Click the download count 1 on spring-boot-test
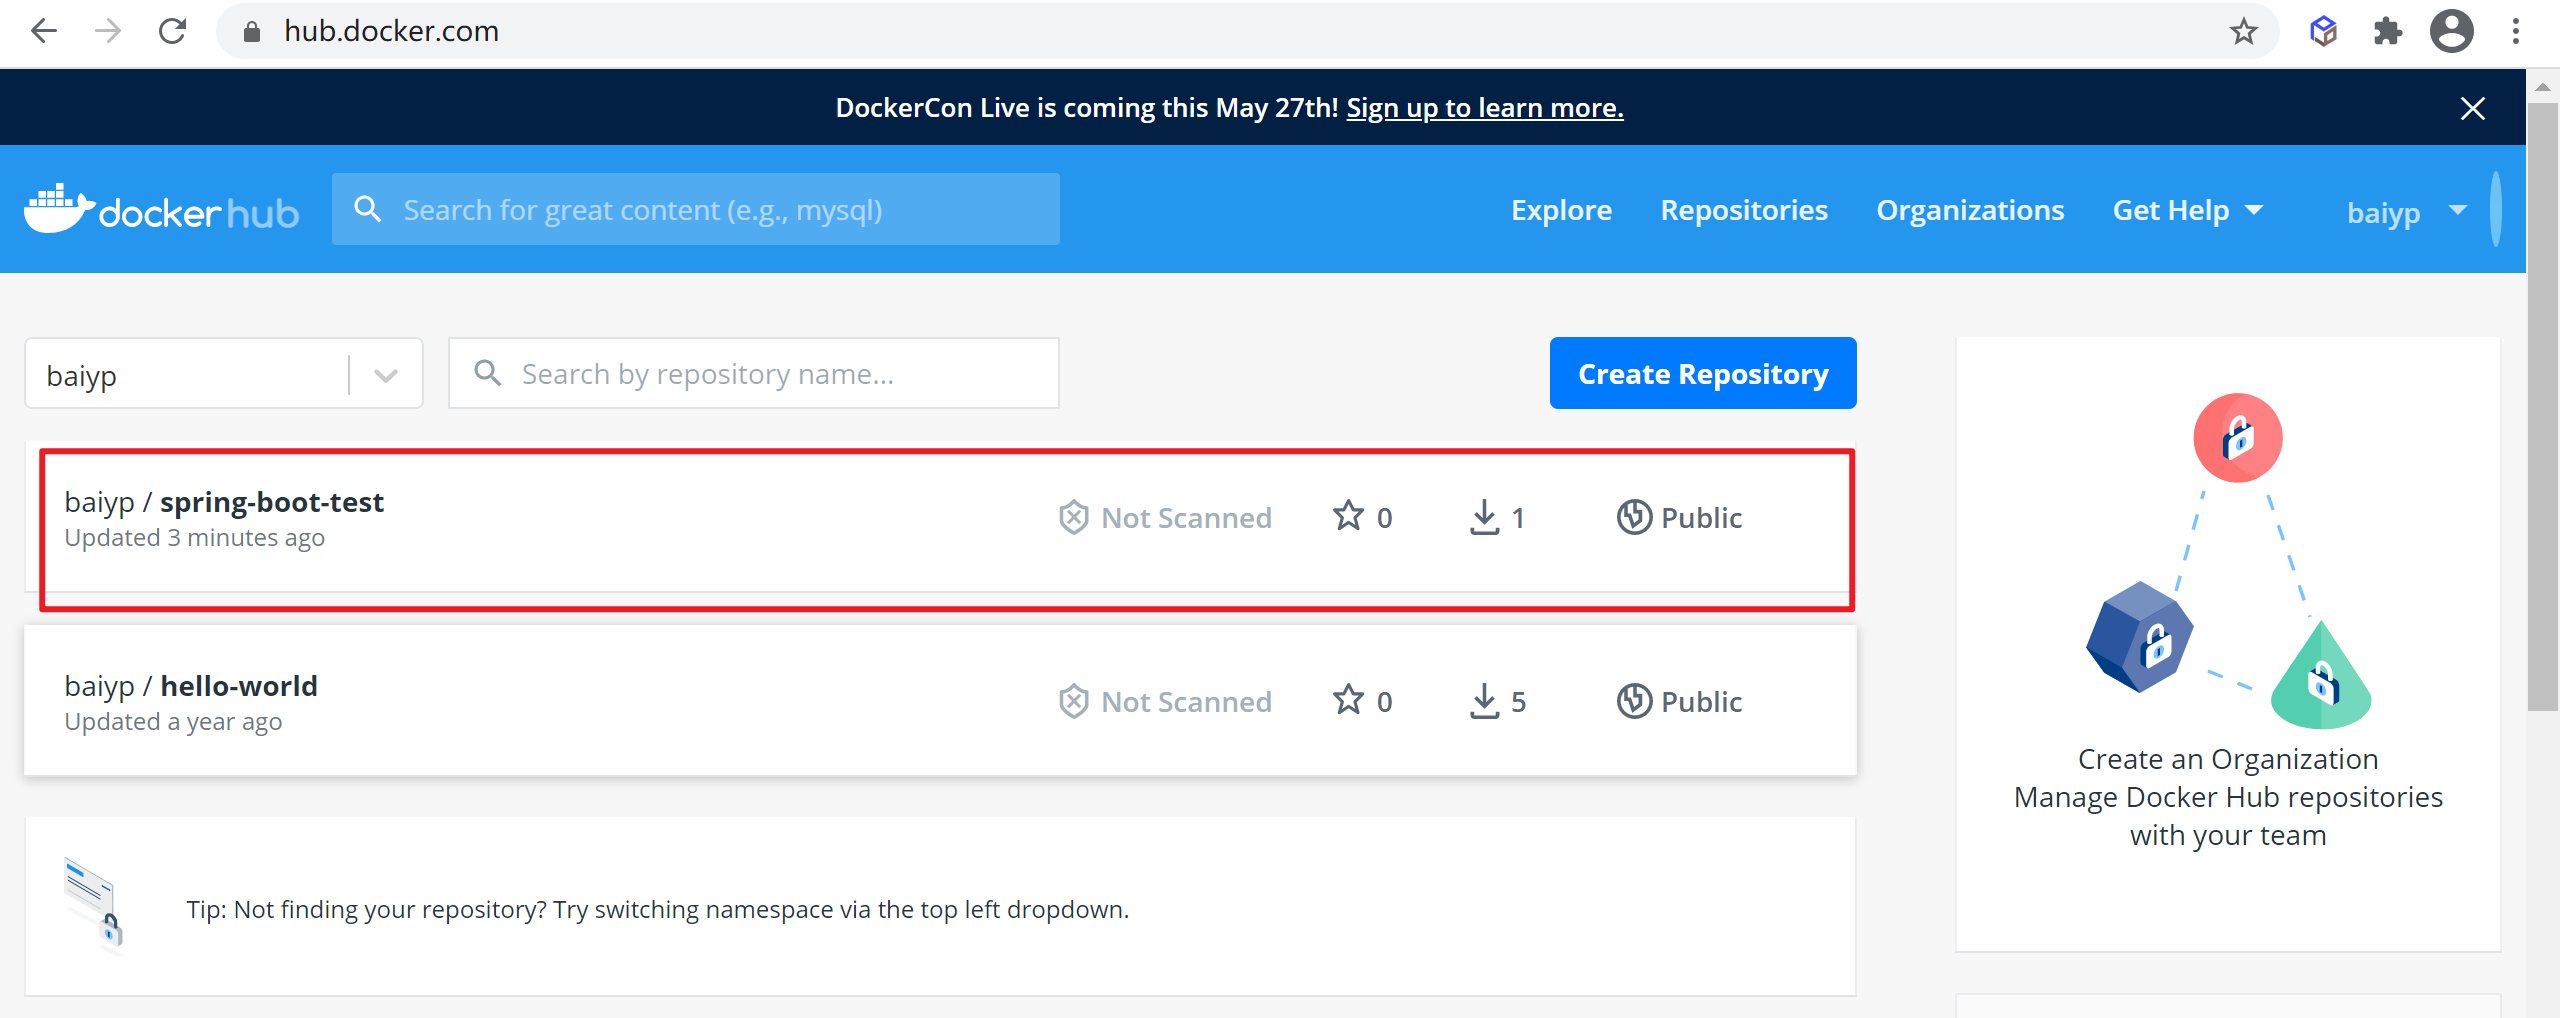The image size is (2560, 1018). pos(1518,518)
